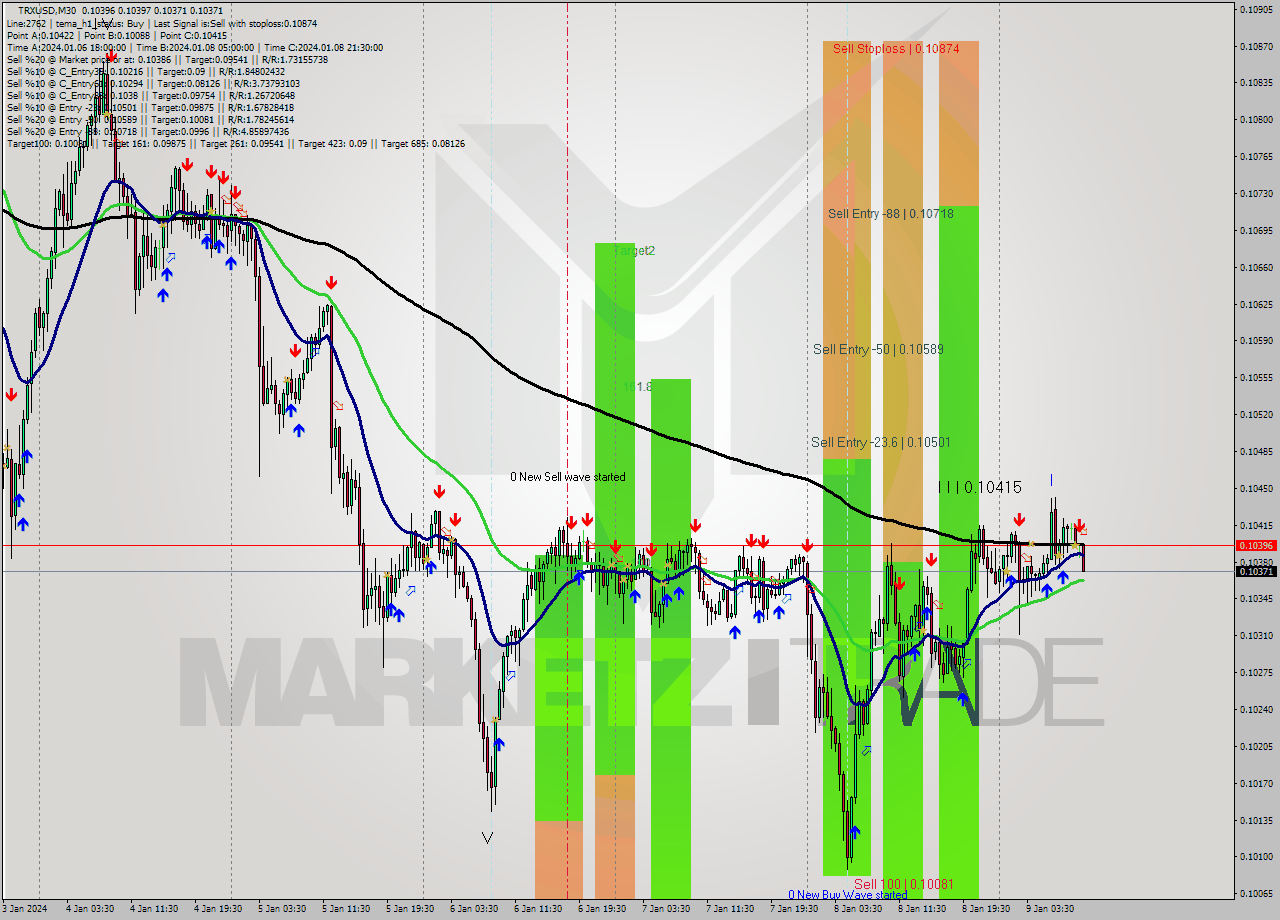The height and width of the screenshot is (920, 1280).
Task: Click '7 Jan 11:30' on the time axis
Action: coord(729,909)
